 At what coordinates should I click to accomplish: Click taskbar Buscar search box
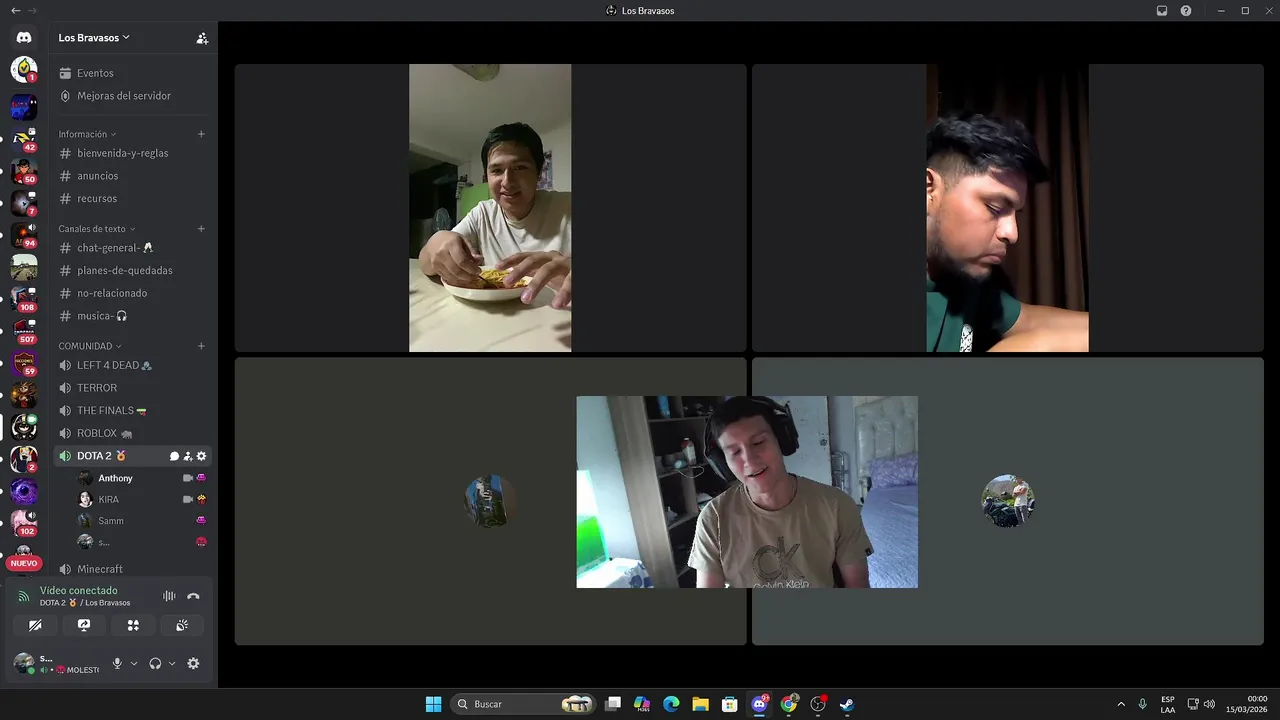523,704
